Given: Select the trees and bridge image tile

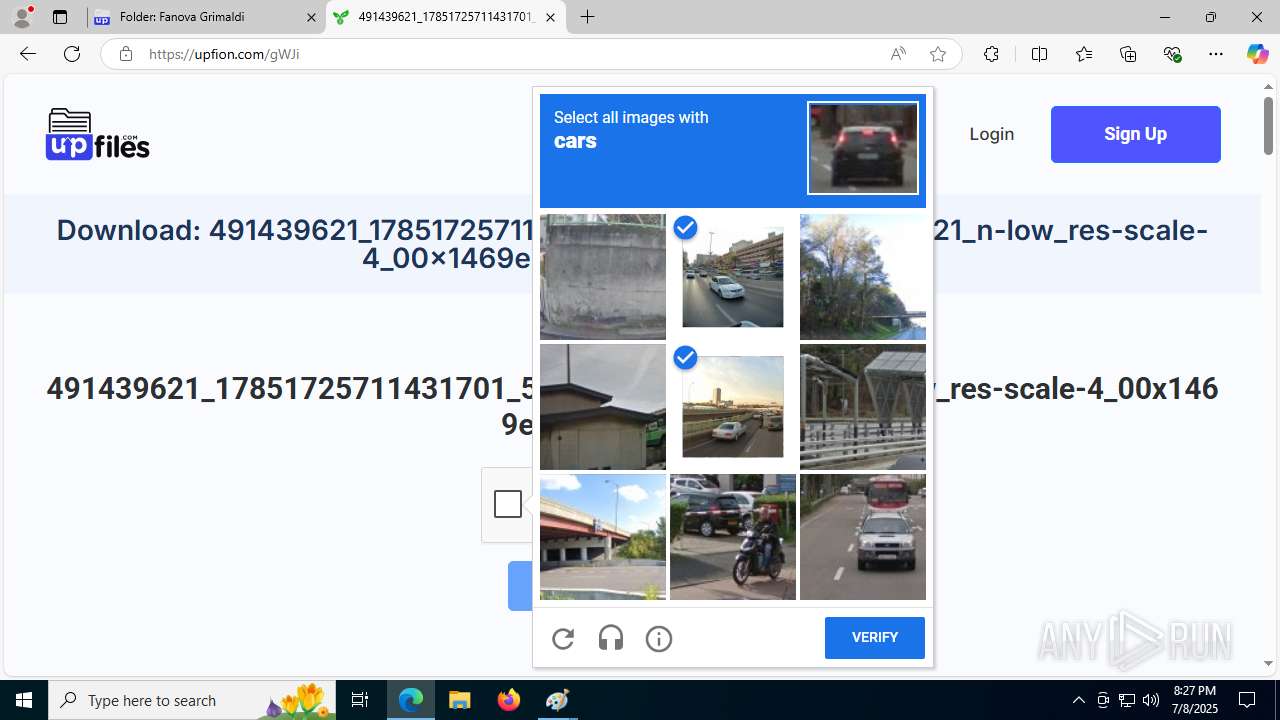Looking at the screenshot, I should coord(863,277).
